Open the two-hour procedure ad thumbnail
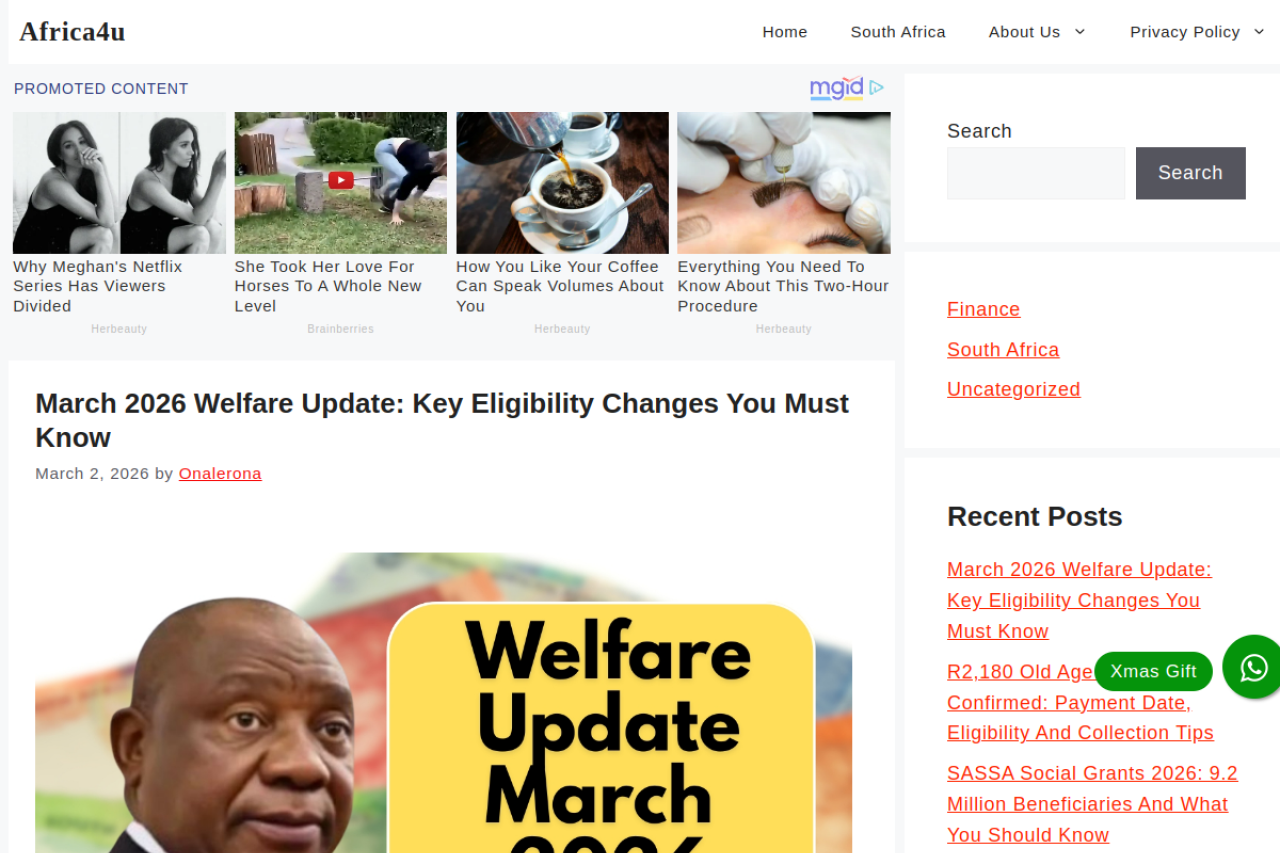This screenshot has height=853, width=1280. pyautogui.click(x=784, y=182)
